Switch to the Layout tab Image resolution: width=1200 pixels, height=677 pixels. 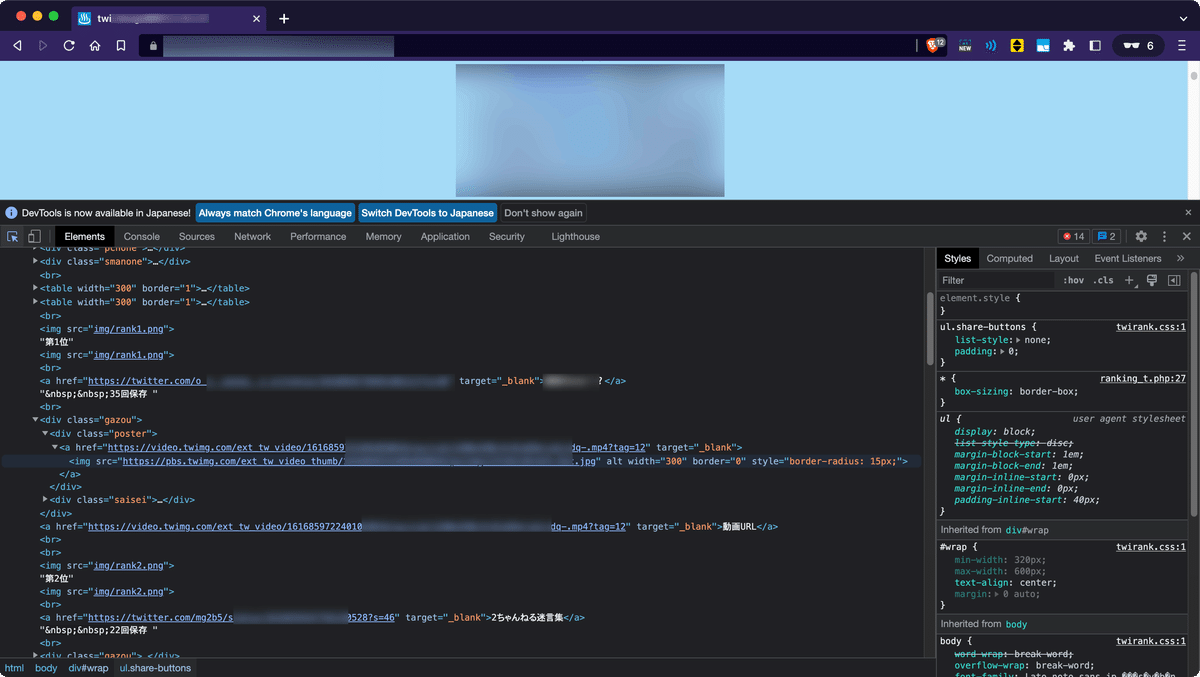(x=1064, y=258)
